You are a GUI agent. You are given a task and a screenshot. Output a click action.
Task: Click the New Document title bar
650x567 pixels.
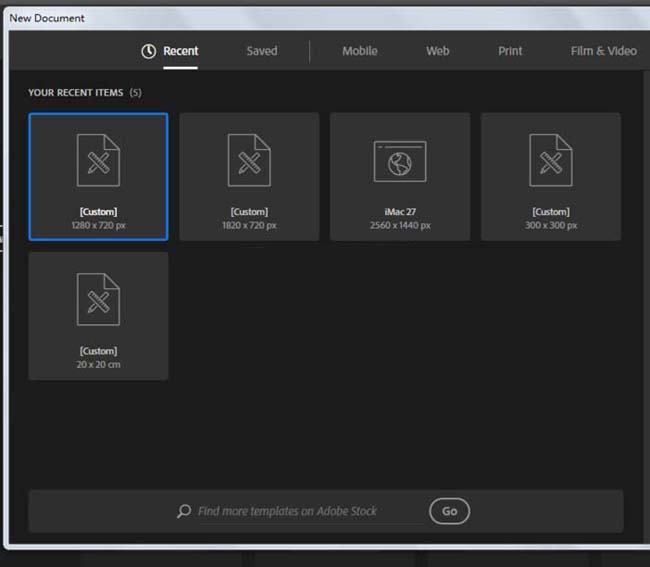[x=300, y=18]
